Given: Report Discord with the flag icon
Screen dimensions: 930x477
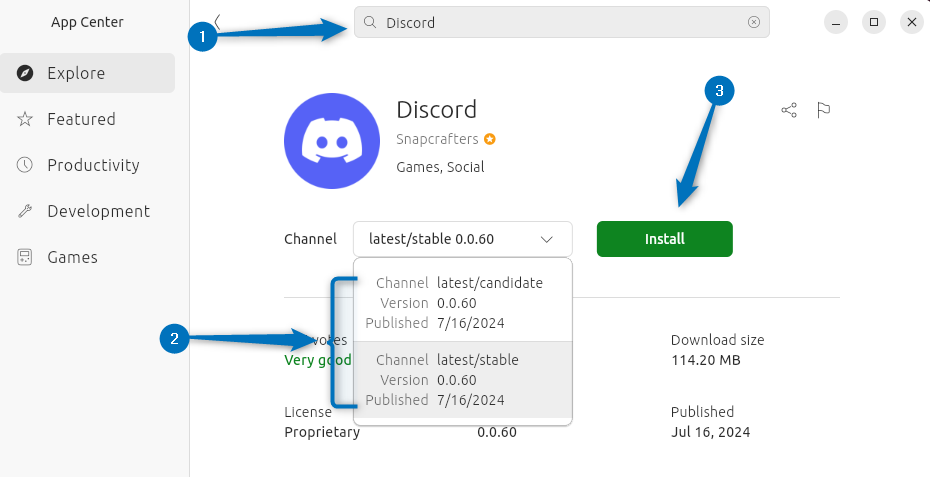Looking at the screenshot, I should pos(824,110).
